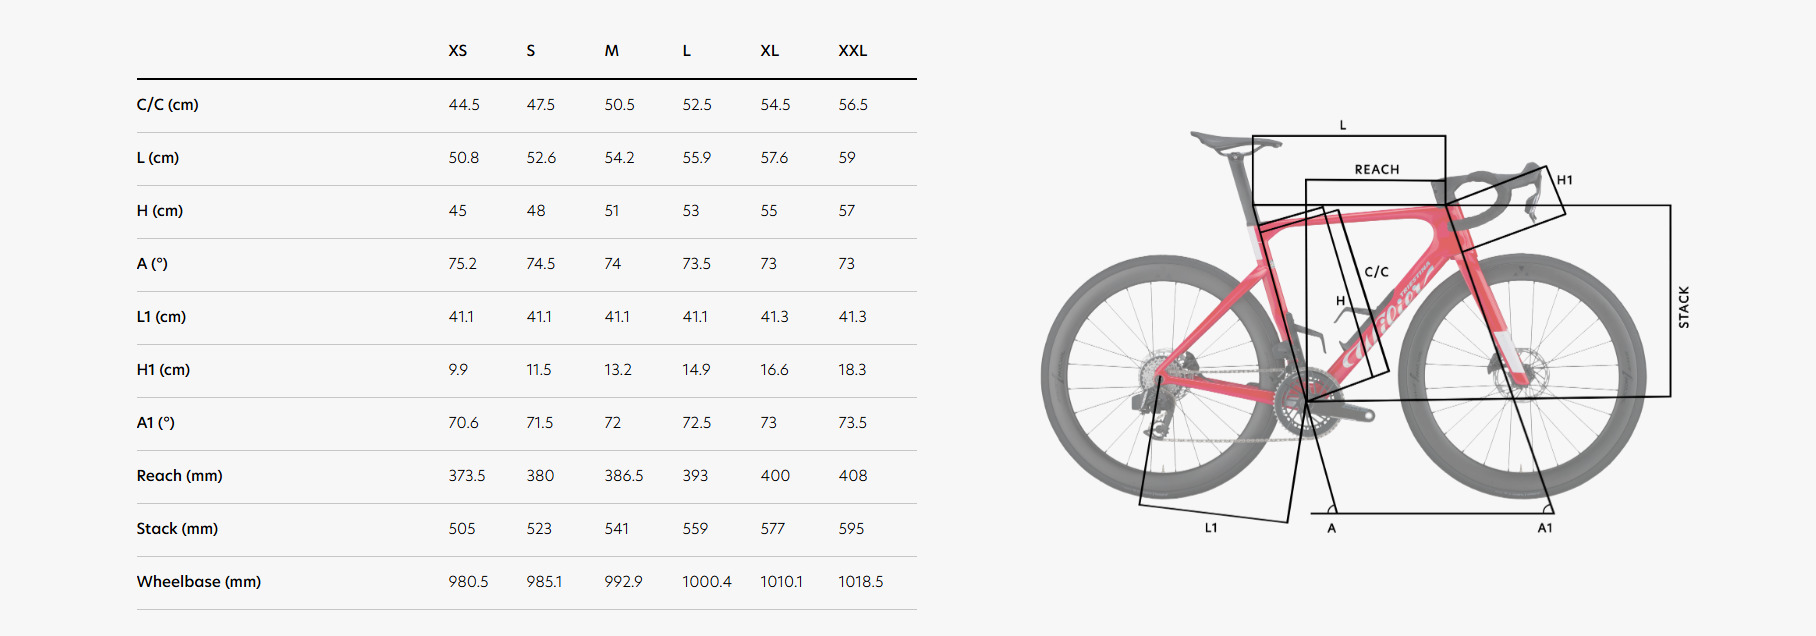Click the REACH label on bike diagram
1816x636 pixels.
coord(1377,170)
